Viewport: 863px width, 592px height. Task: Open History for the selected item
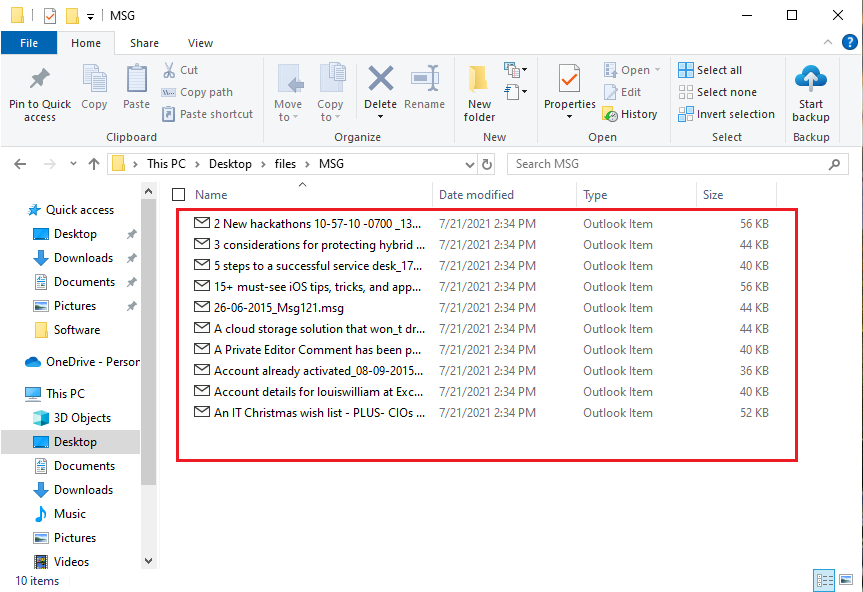[x=631, y=113]
